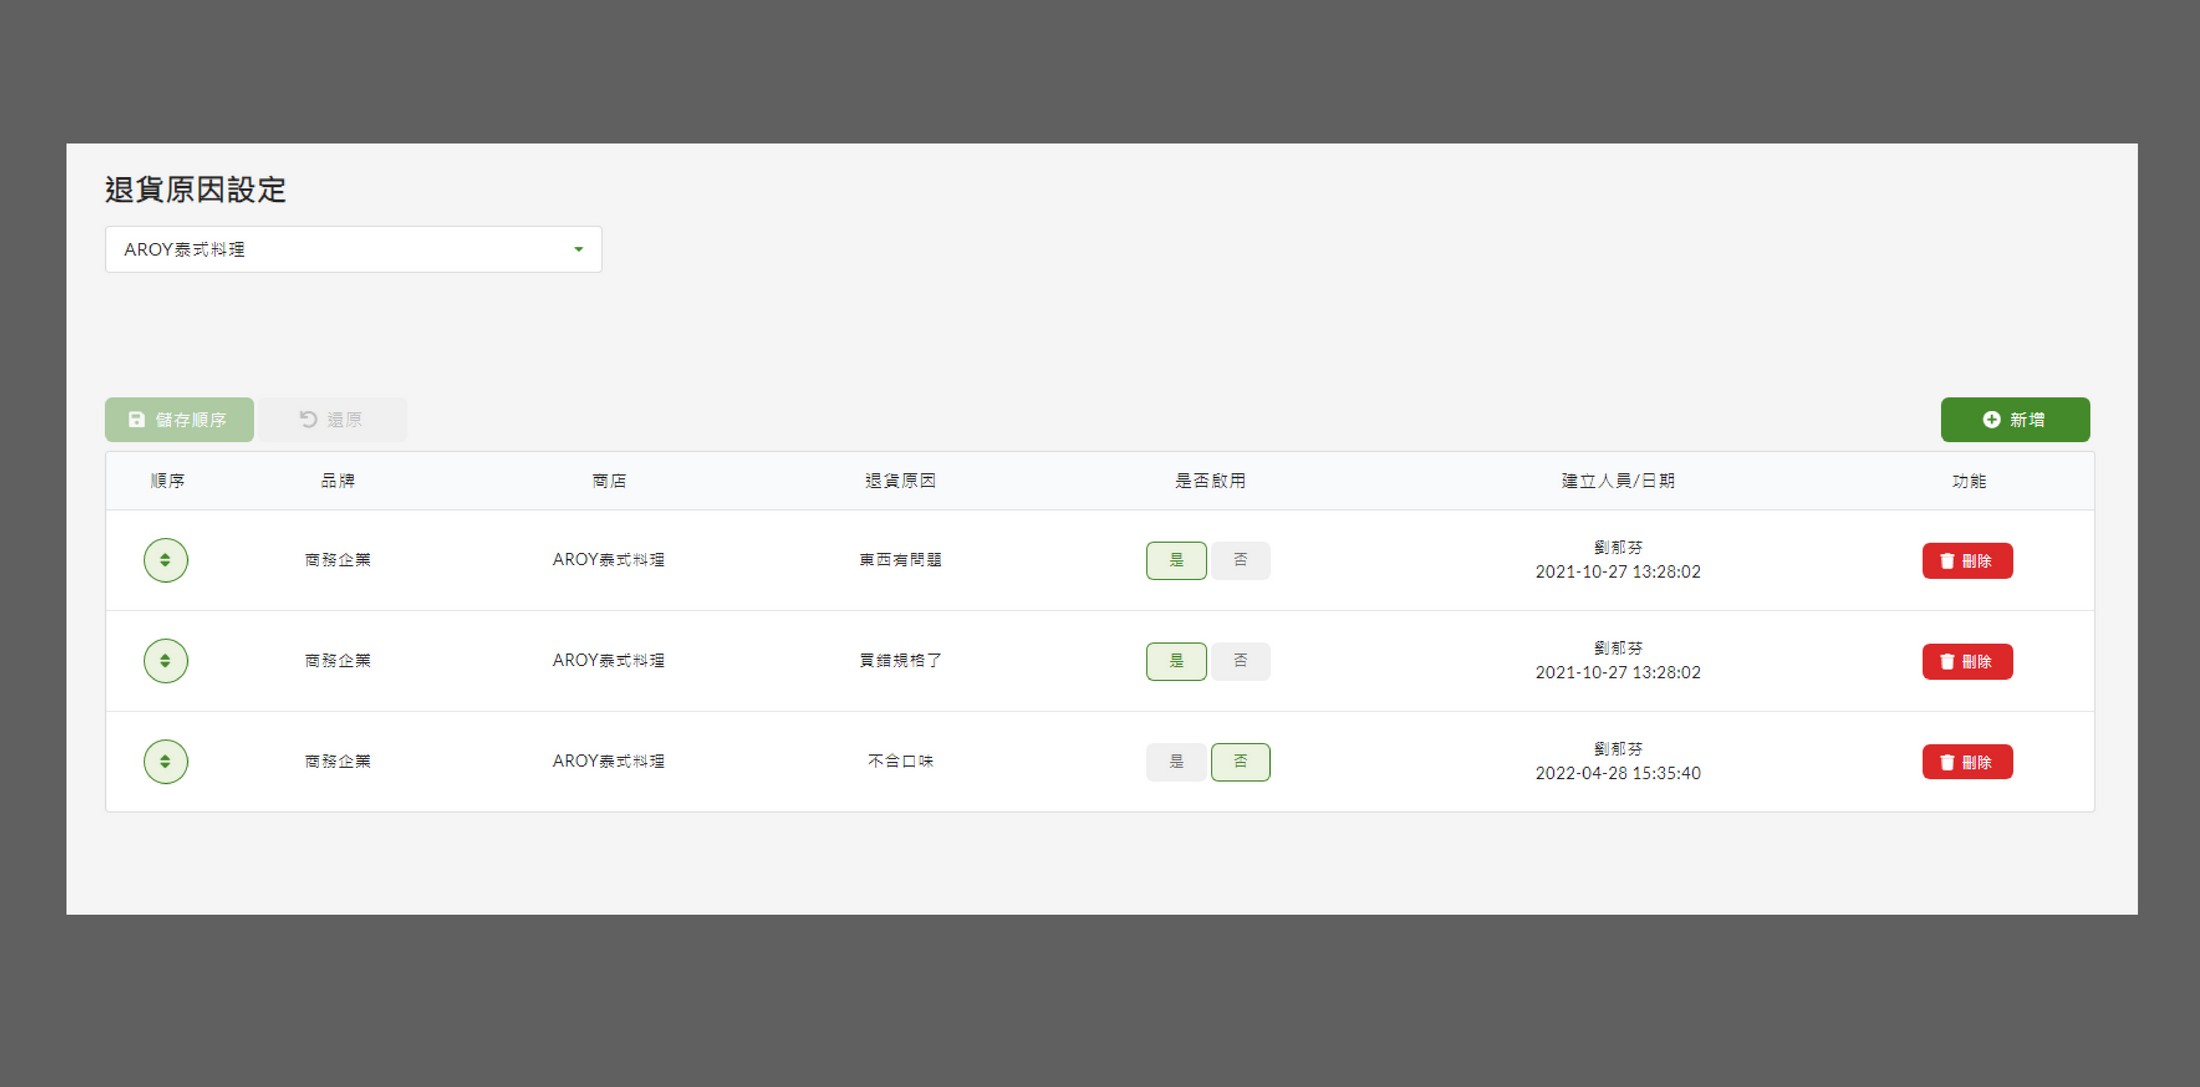This screenshot has width=2200, height=1087.
Task: Delete the 買錯規格了 return reason
Action: pos(1966,662)
